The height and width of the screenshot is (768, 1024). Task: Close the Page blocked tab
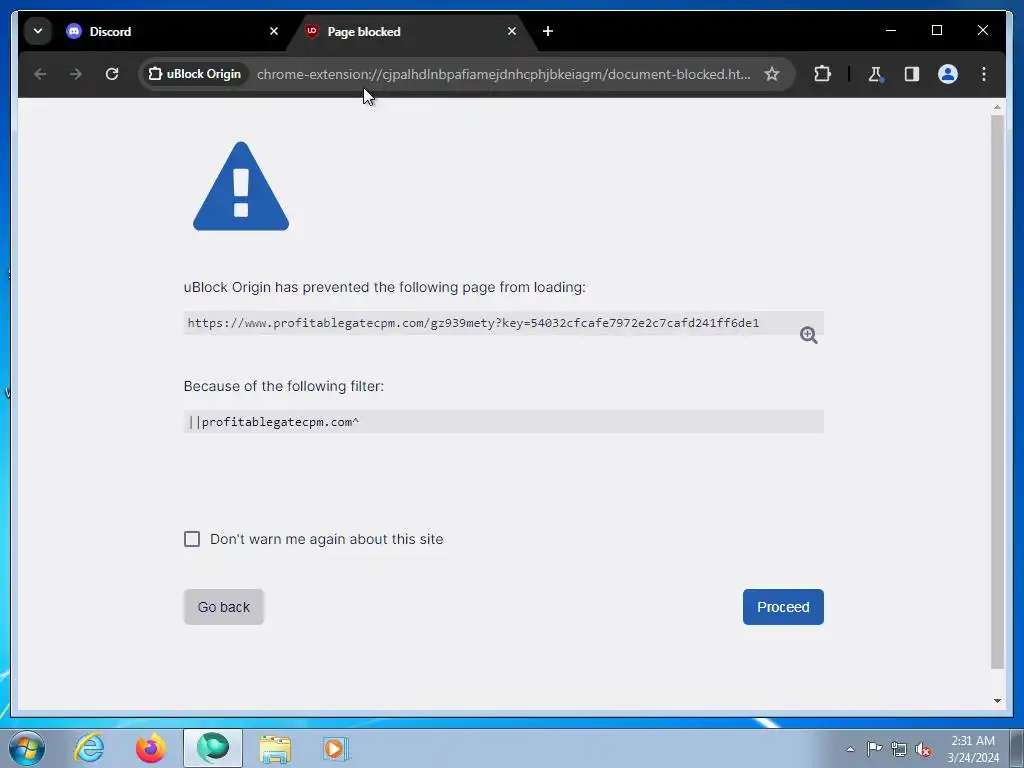click(512, 31)
